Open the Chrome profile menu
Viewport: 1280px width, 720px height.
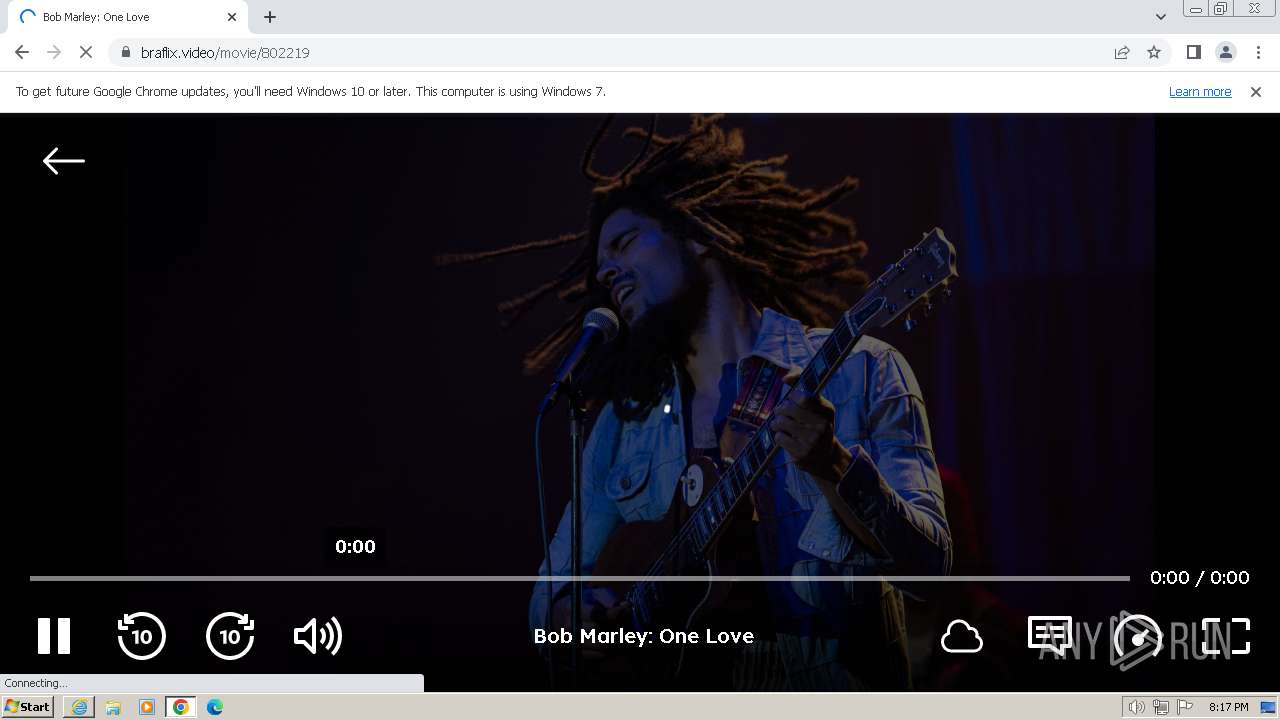tap(1226, 52)
